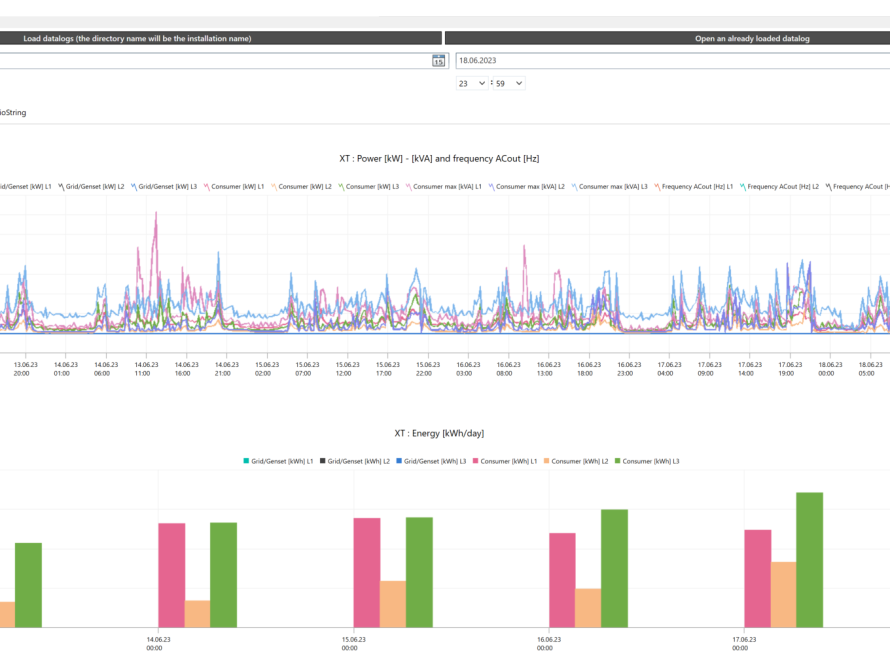
Task: Click the Grid/Genset [kW] L2 line legend icon
Action: [61, 186]
